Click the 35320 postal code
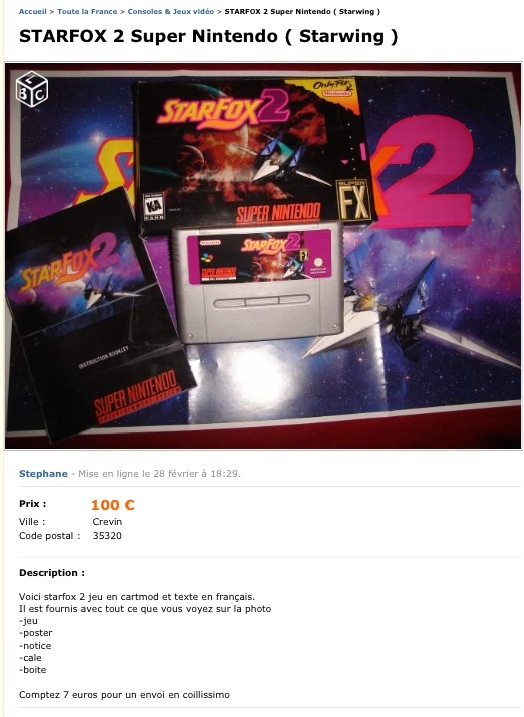Screen dimensions: 524x717 point(107,535)
